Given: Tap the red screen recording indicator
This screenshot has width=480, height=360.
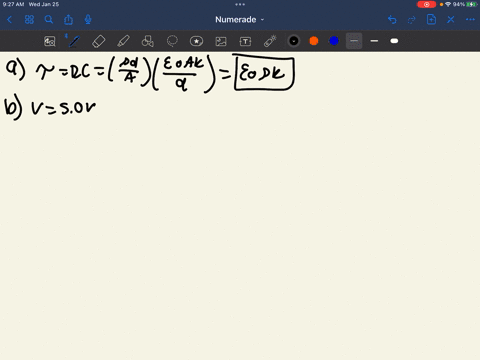Looking at the screenshot, I should pos(426,5).
